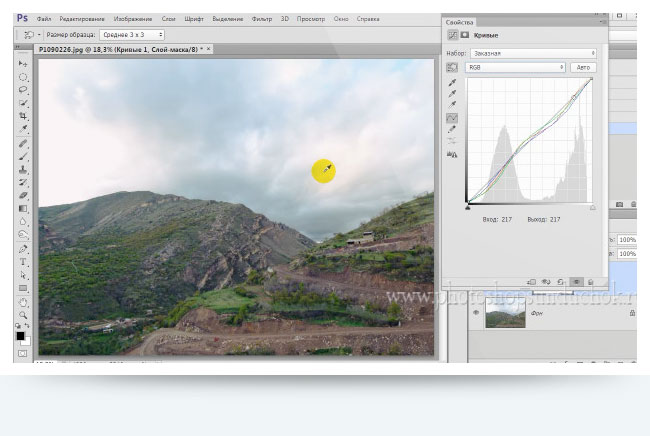Select the Свойства panel tab
This screenshot has width=650, height=436.
(459, 22)
